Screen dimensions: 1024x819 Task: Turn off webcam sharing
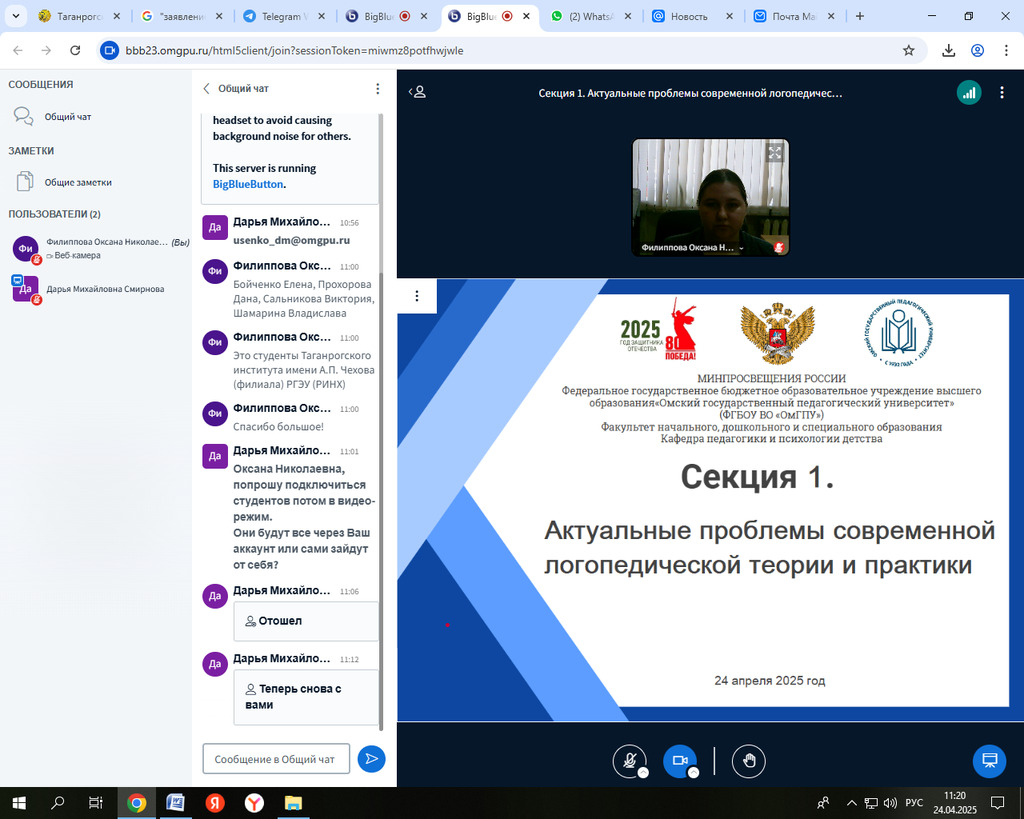(x=679, y=761)
